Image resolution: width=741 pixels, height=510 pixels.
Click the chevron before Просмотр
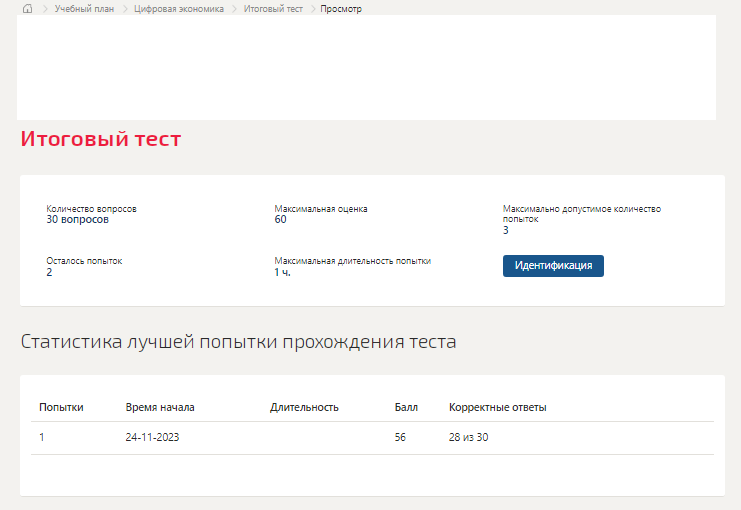click(x=312, y=9)
